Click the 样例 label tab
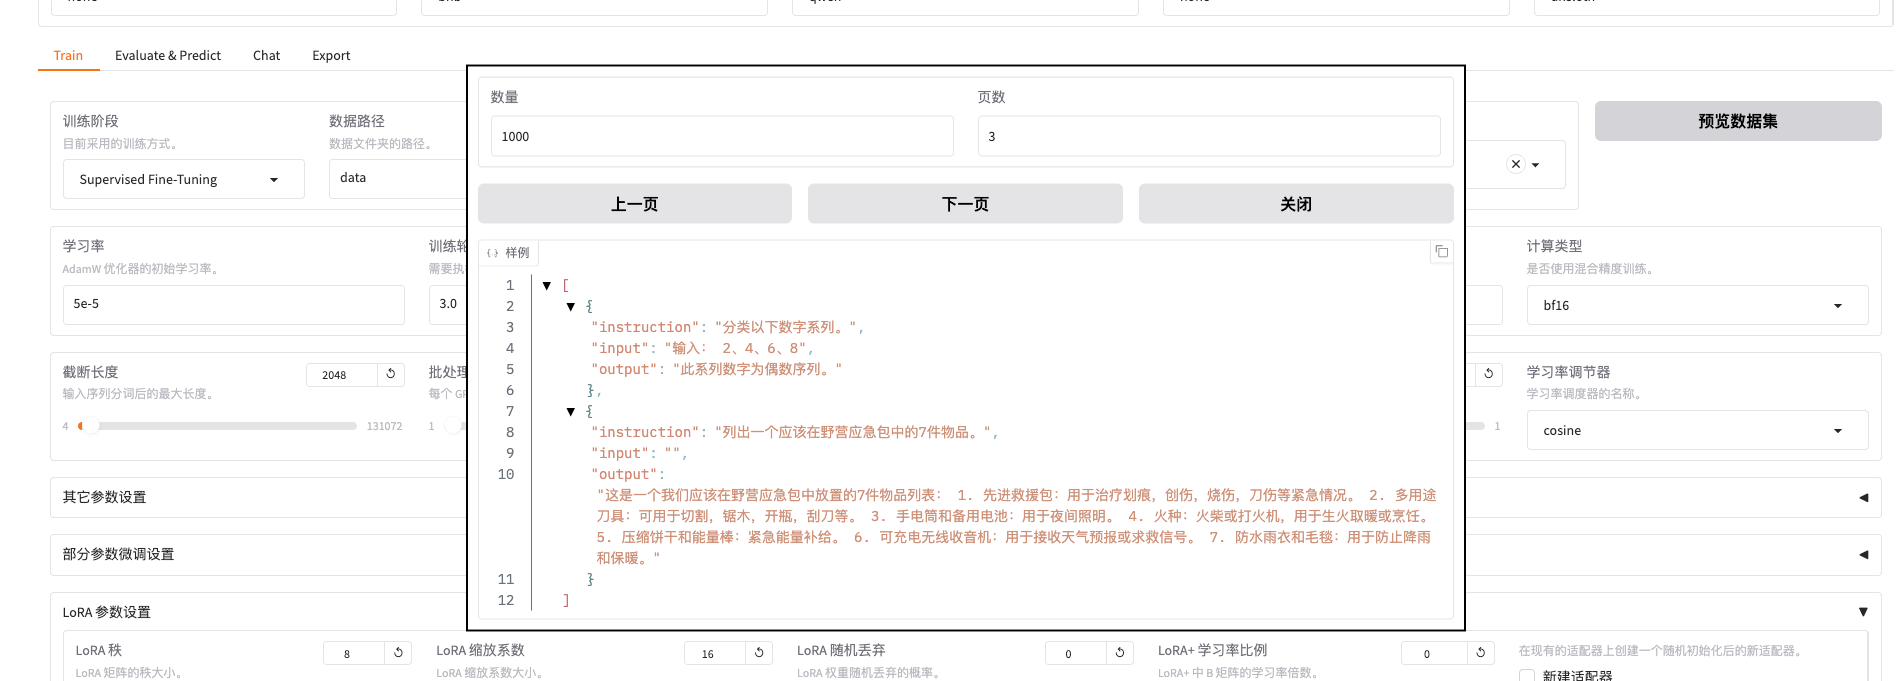The width and height of the screenshot is (1901, 681). pos(509,253)
